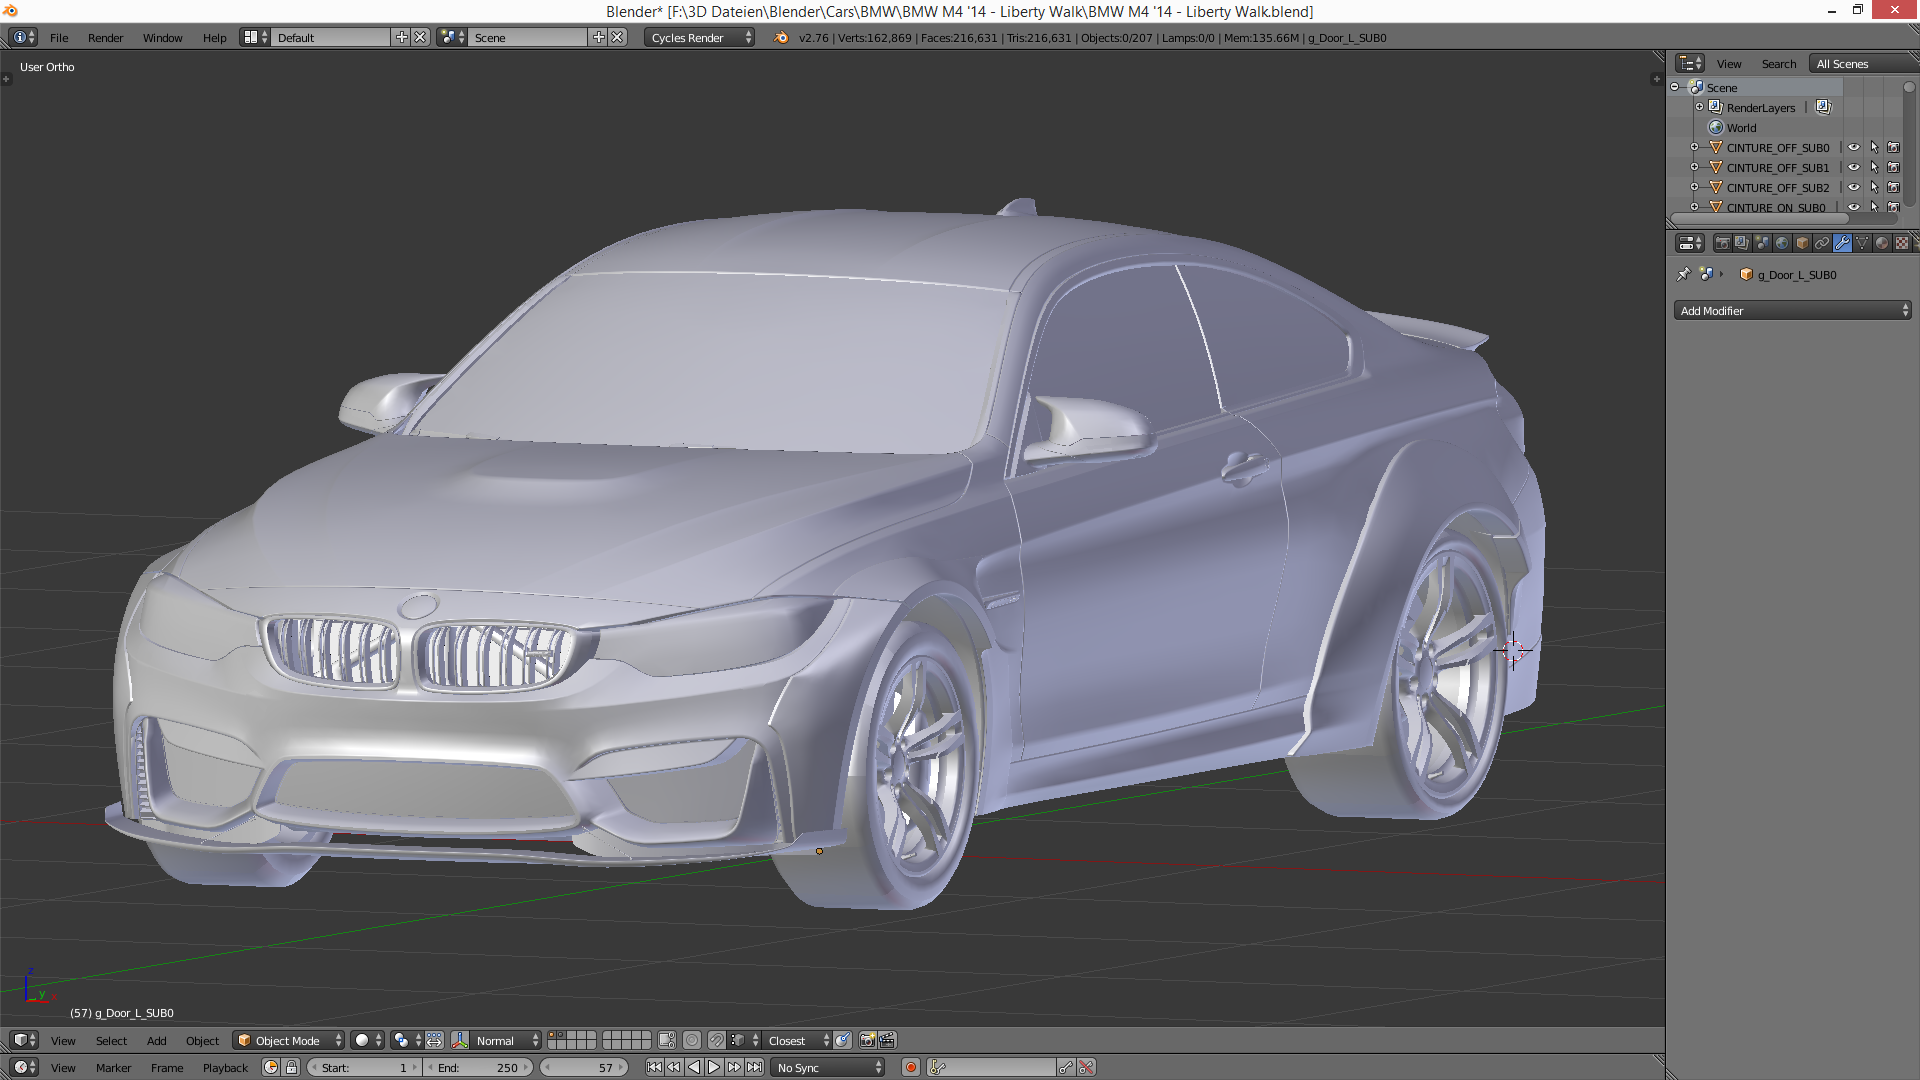1920x1080 pixels.
Task: Open the Texture properties tab
Action: (x=1902, y=243)
